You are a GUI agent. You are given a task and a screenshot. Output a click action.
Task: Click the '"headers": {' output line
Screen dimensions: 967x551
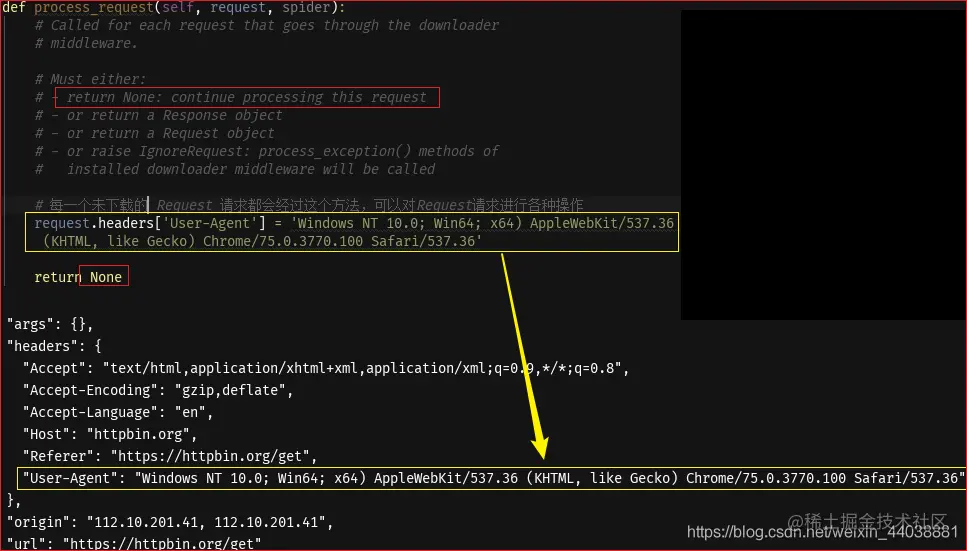tap(54, 346)
